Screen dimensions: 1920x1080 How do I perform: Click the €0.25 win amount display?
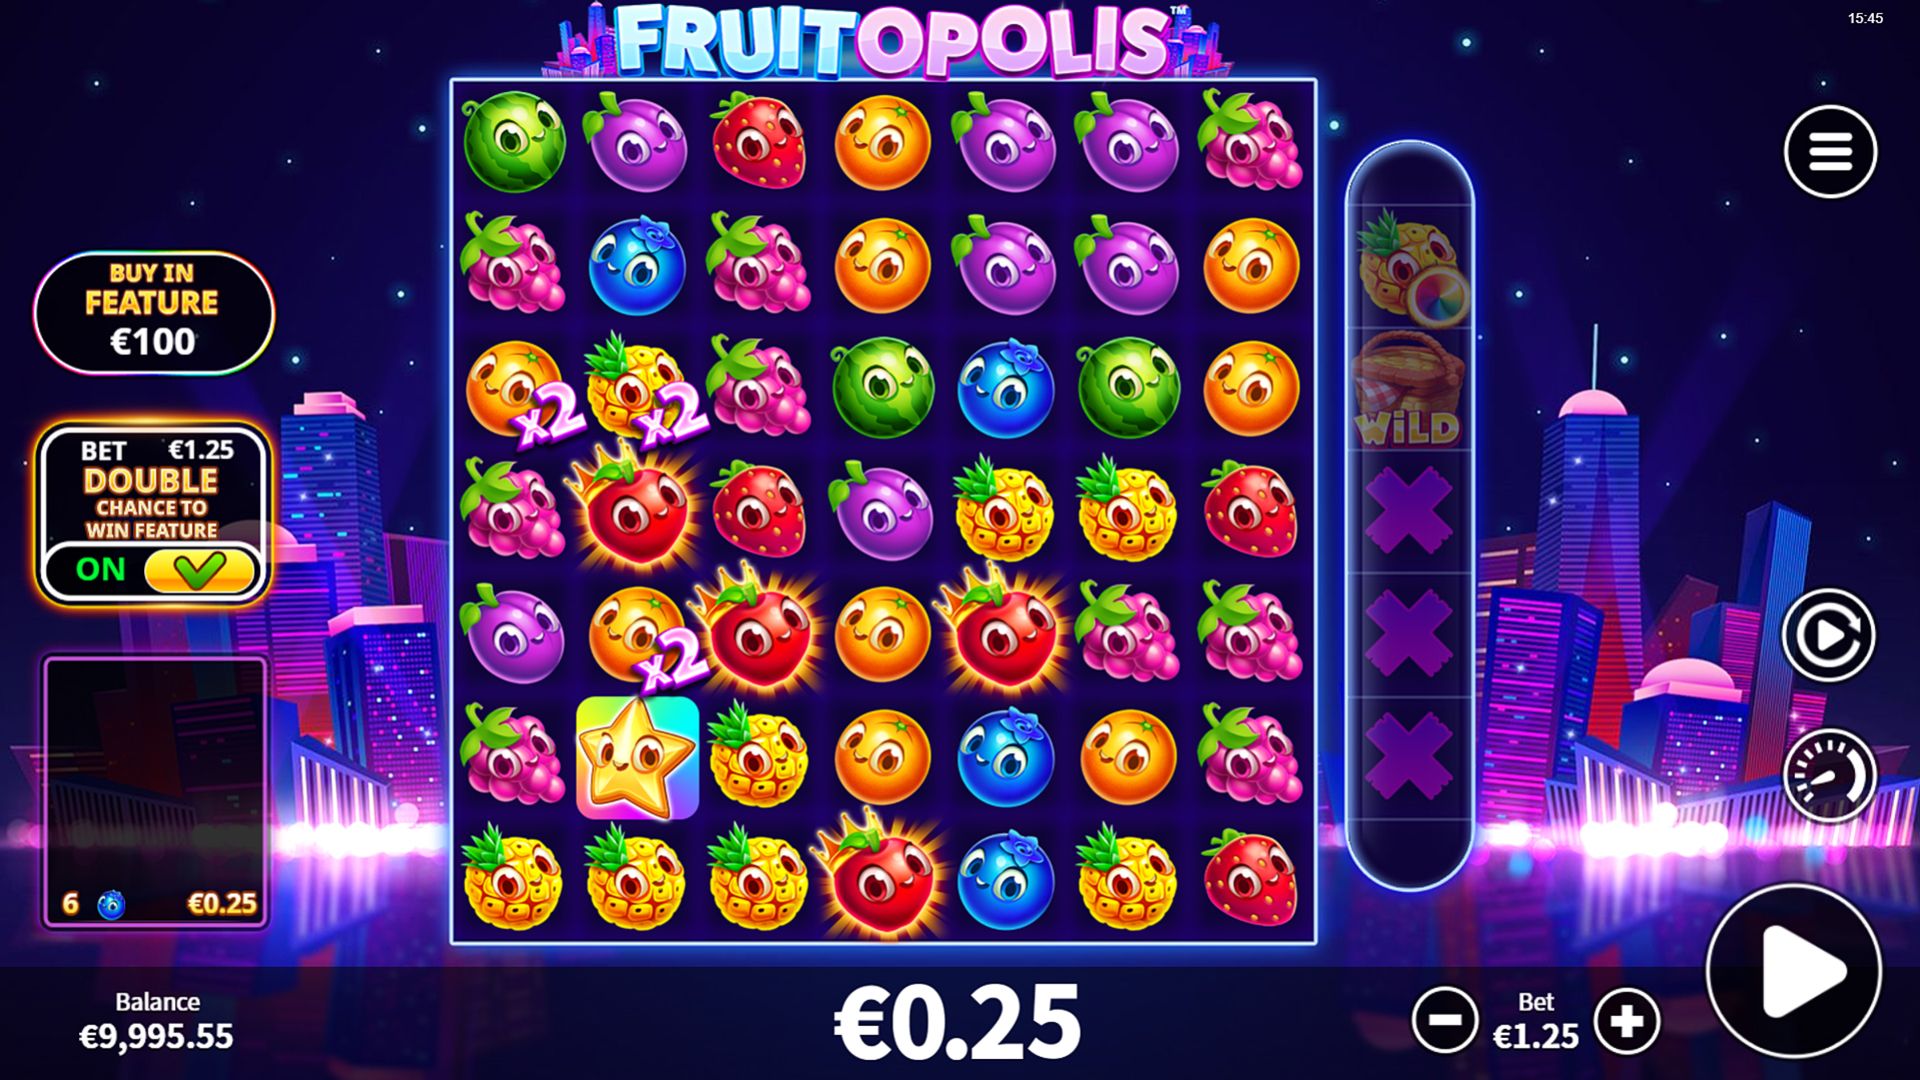(x=957, y=1022)
